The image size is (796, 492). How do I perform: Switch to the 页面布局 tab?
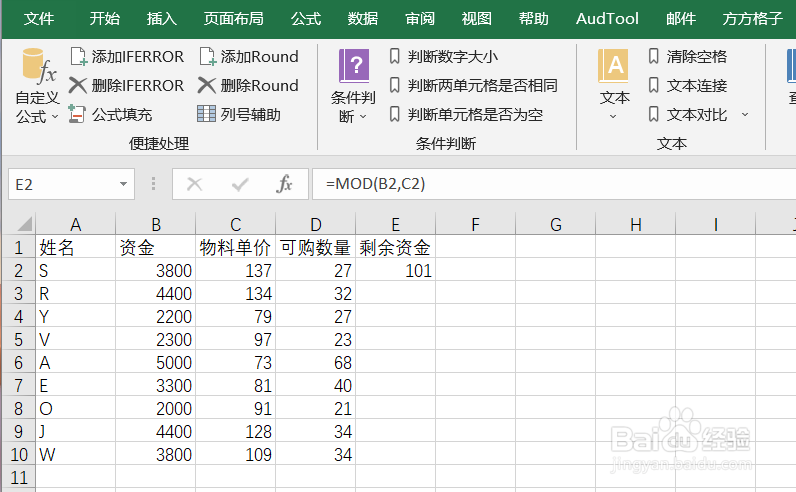tap(234, 19)
